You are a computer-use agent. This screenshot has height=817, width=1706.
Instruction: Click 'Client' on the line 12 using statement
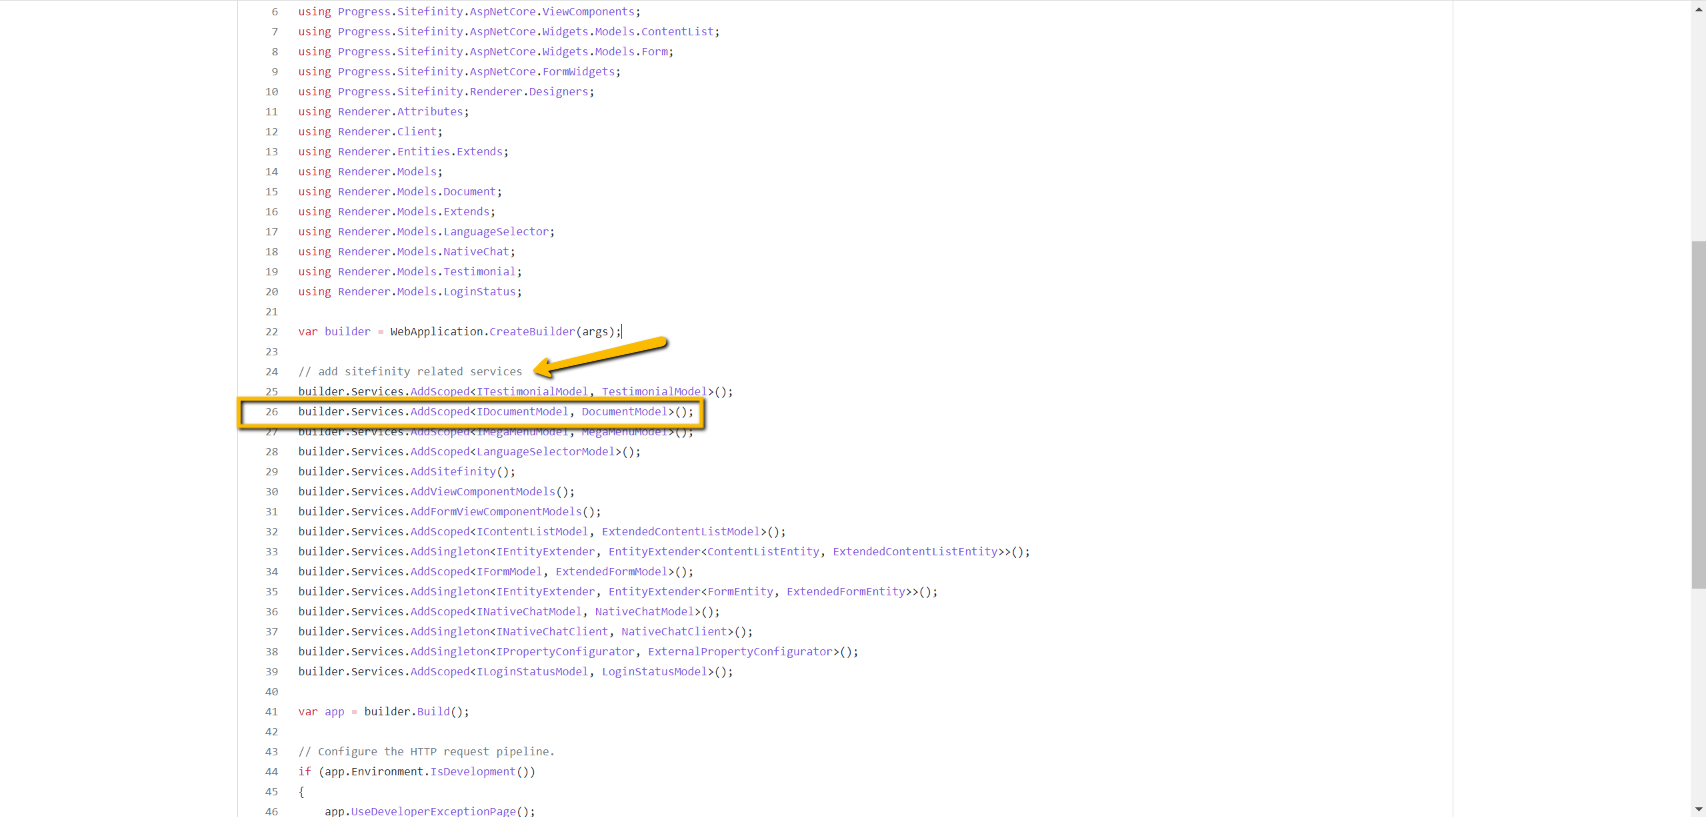tap(417, 132)
